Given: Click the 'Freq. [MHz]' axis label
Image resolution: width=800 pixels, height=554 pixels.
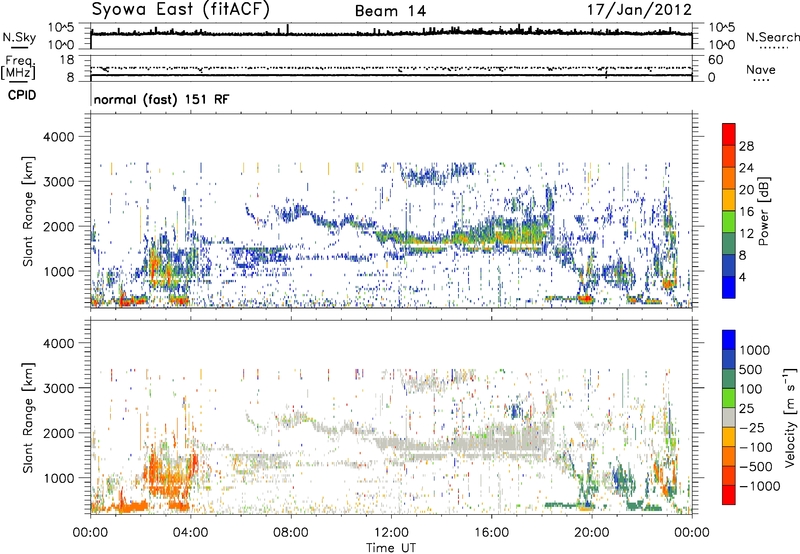Looking at the screenshot, I should coord(19,68).
